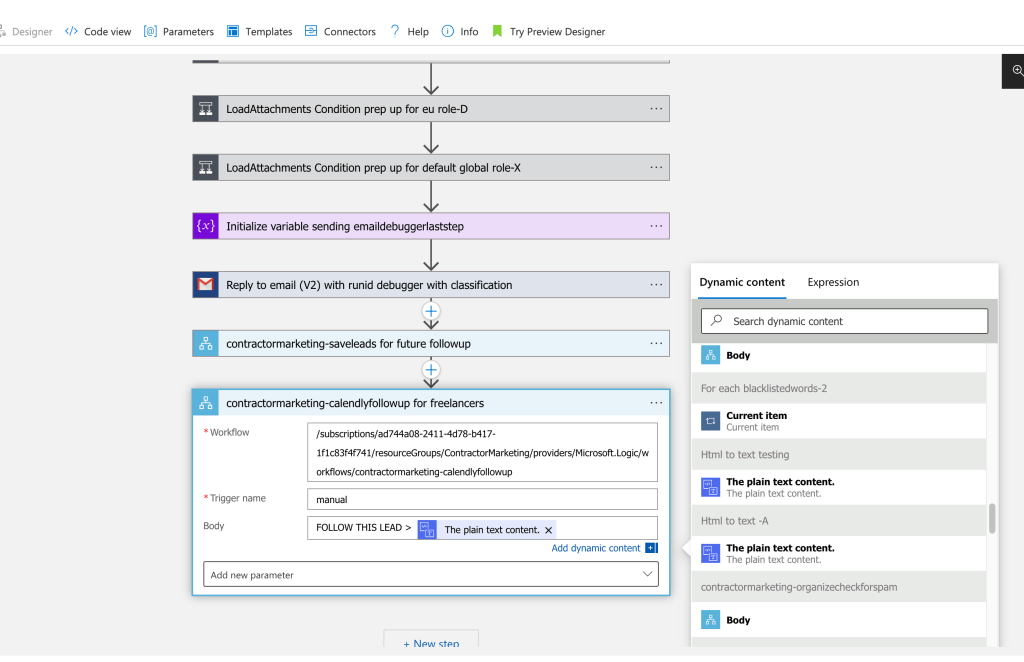The height and width of the screenshot is (662, 1024).
Task: Select the first Body item in dynamic content list
Action: [x=839, y=356]
